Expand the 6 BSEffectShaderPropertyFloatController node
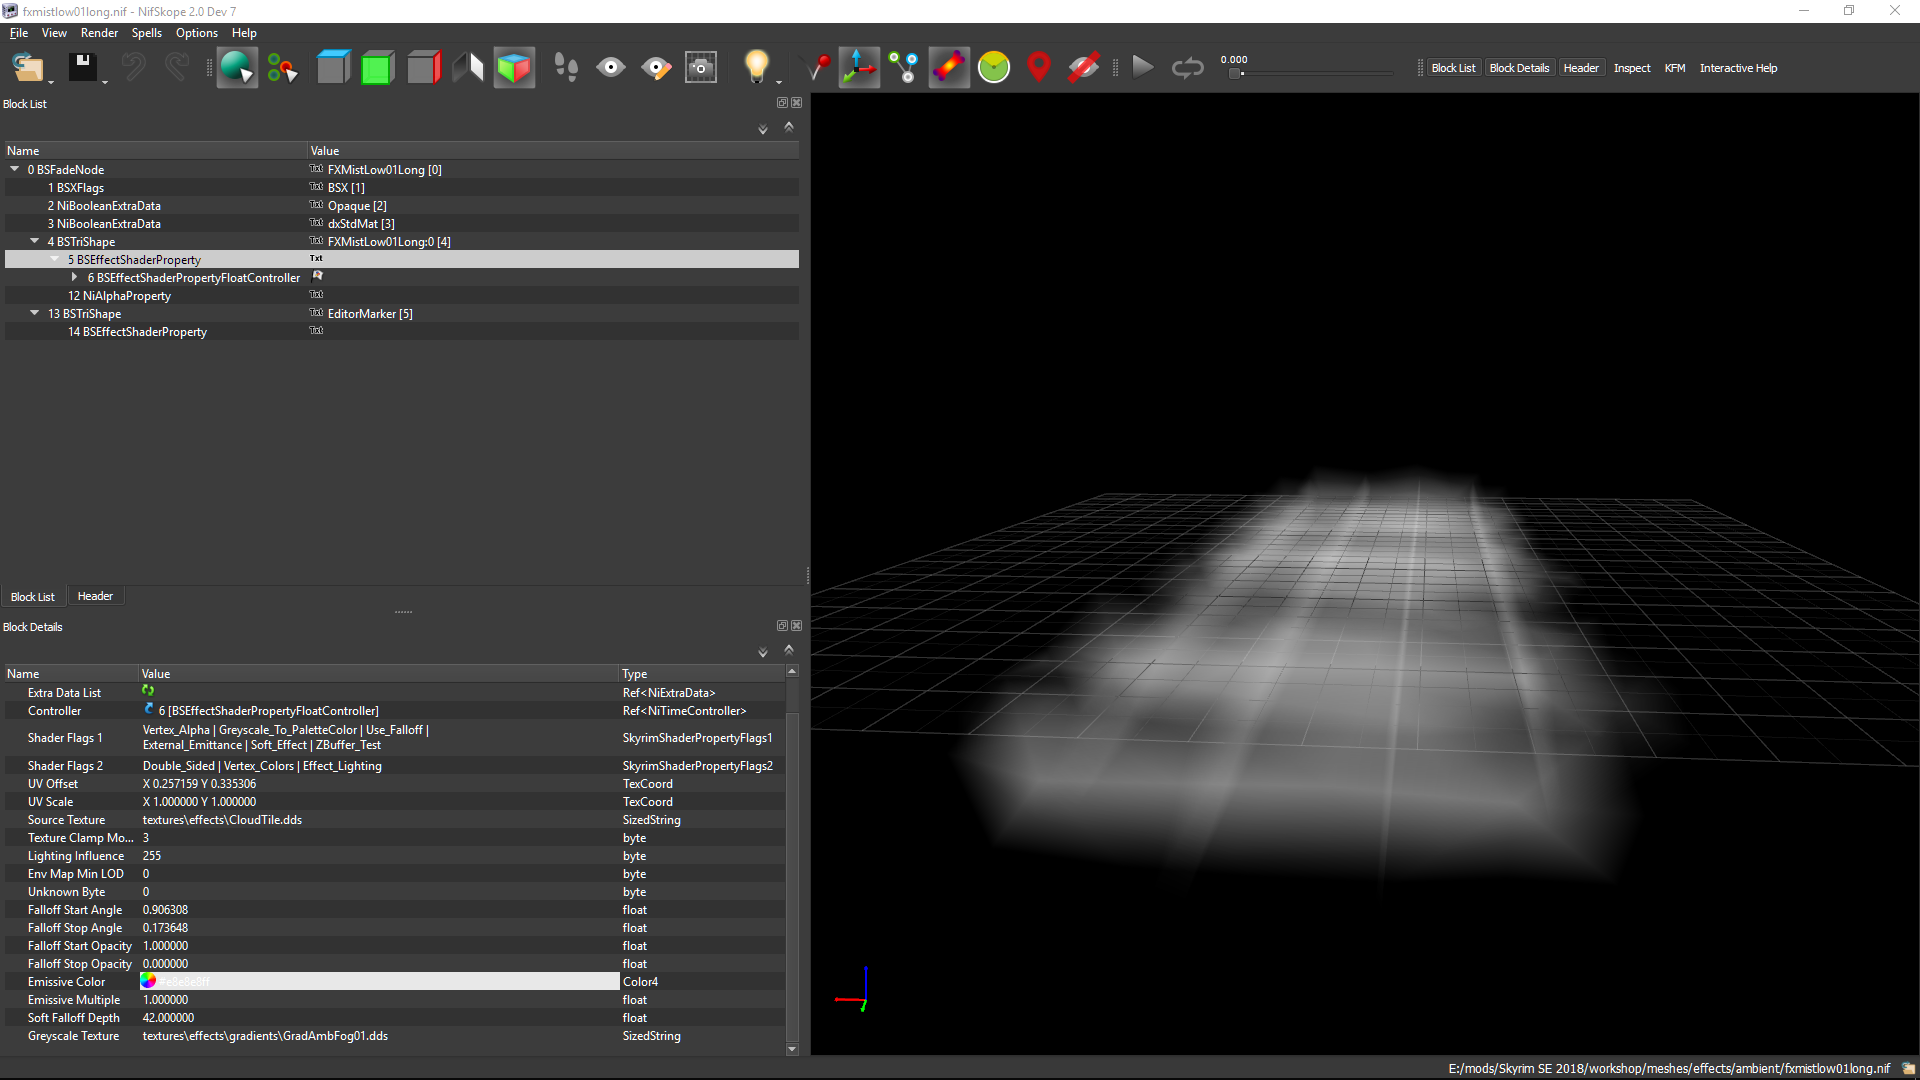Viewport: 1920px width, 1080px height. click(74, 277)
